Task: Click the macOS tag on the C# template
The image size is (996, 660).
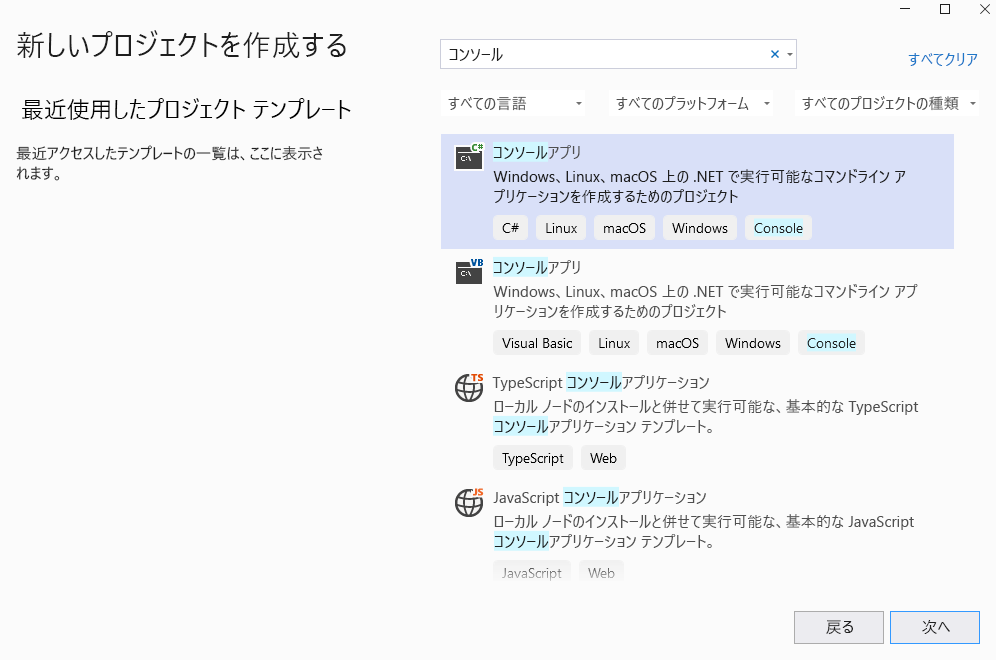Action: coord(624,228)
